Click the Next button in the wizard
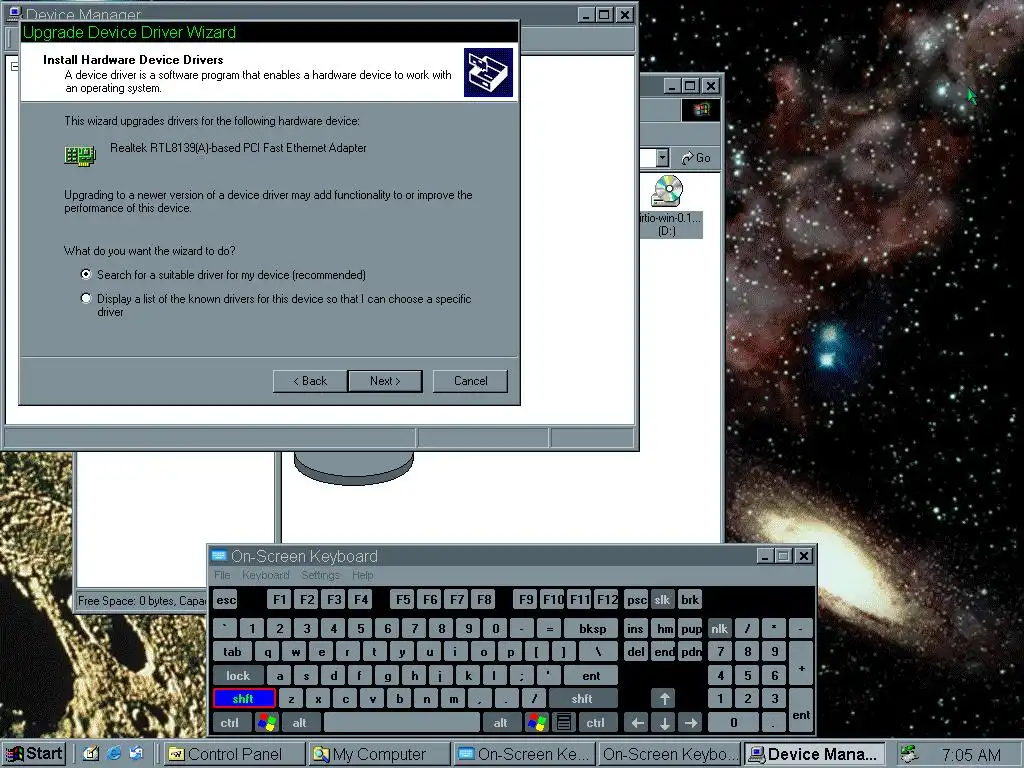The width and height of the screenshot is (1024, 768). point(385,381)
